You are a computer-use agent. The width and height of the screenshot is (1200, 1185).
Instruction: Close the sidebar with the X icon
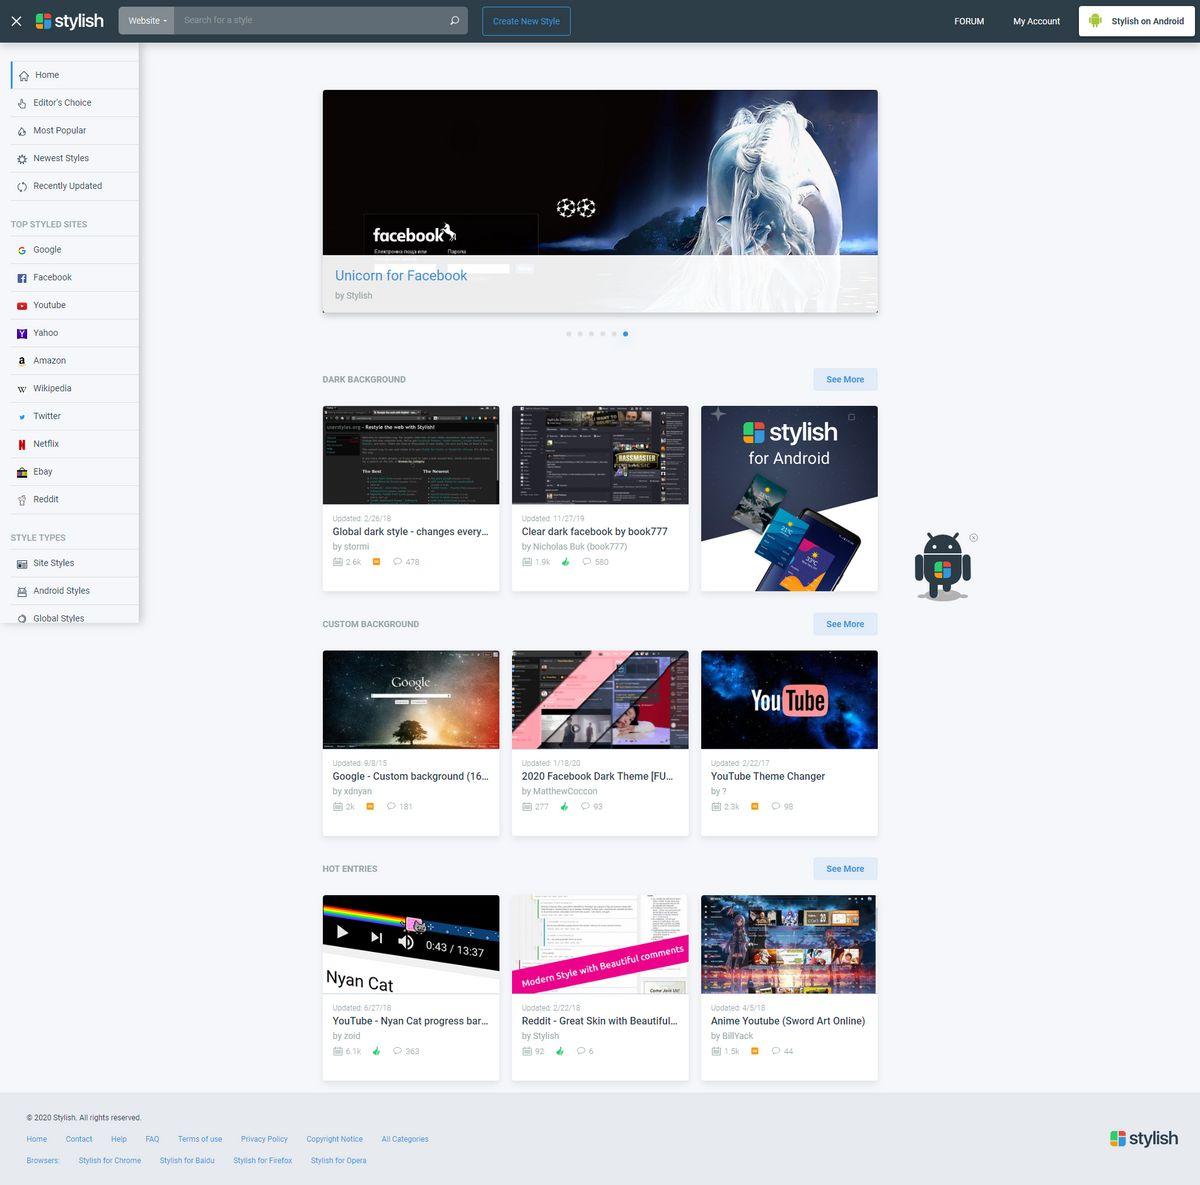click(16, 21)
